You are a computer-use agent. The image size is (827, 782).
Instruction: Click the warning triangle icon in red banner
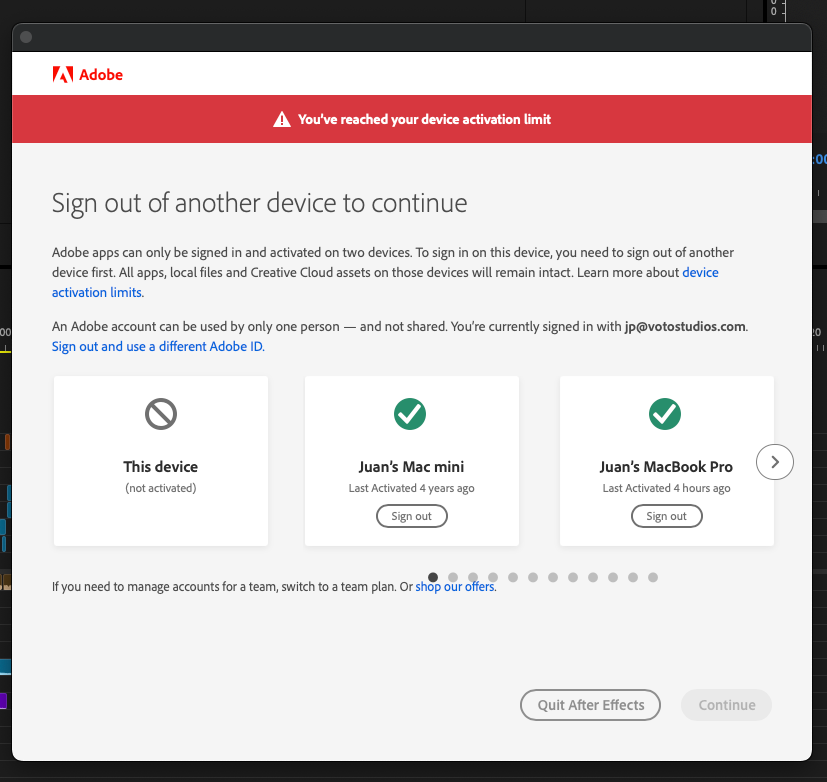point(282,119)
